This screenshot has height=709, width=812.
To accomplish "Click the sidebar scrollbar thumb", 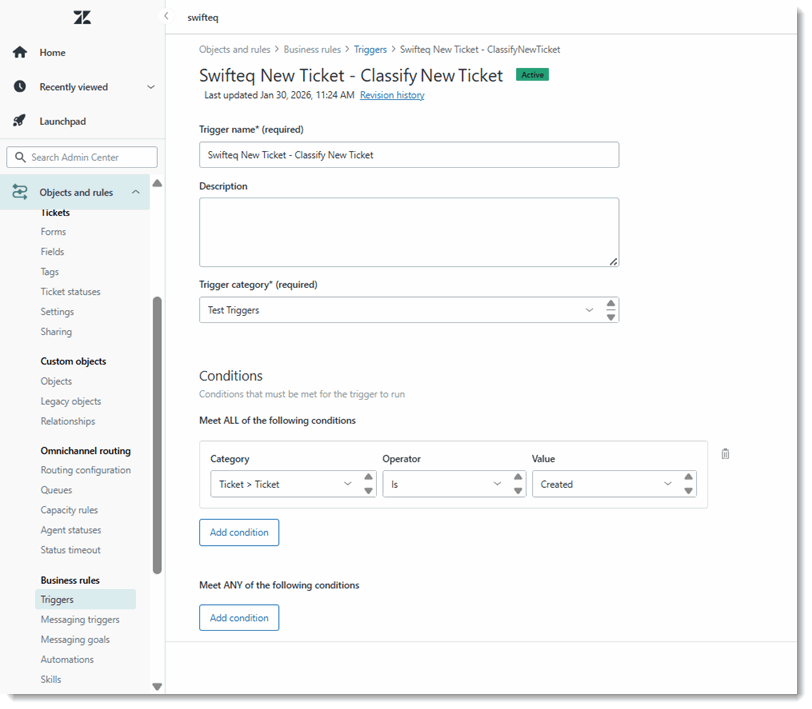I will [157, 435].
